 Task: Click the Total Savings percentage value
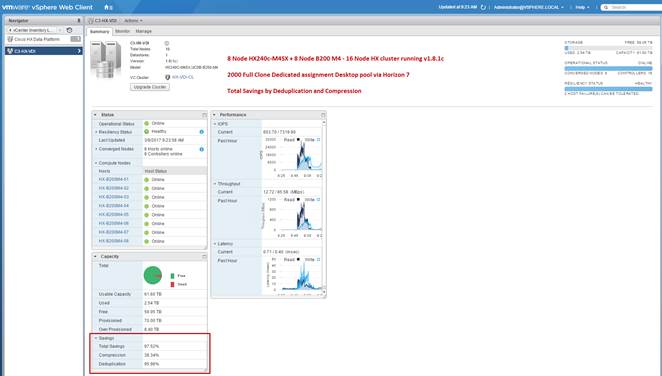pos(152,346)
